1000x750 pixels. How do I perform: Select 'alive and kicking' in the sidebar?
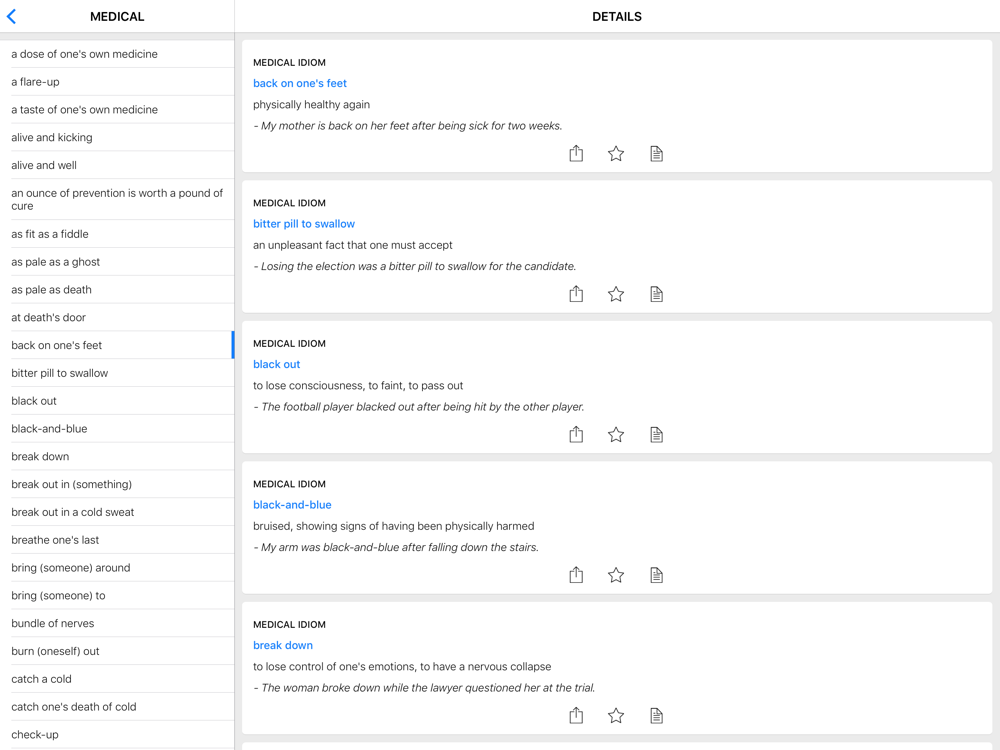pyautogui.click(x=117, y=137)
